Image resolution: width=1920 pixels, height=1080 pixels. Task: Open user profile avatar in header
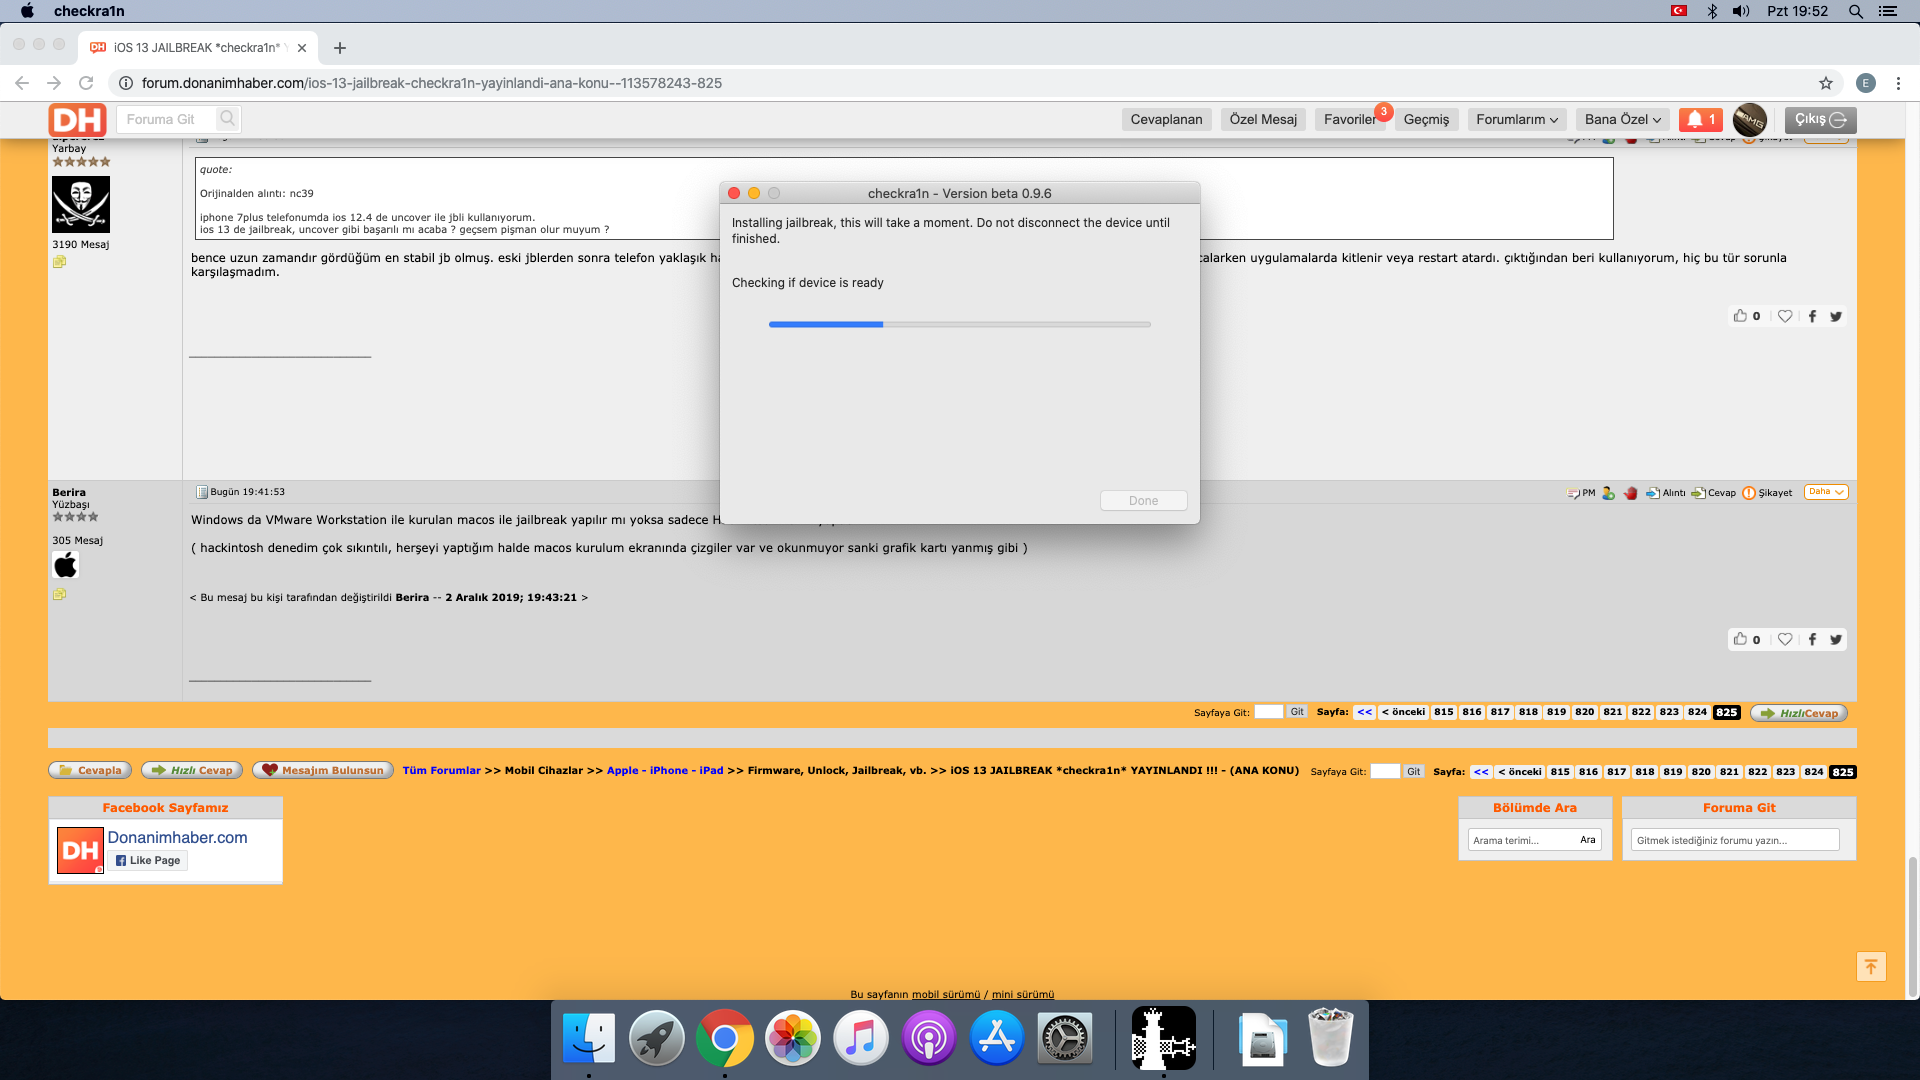coord(1750,120)
